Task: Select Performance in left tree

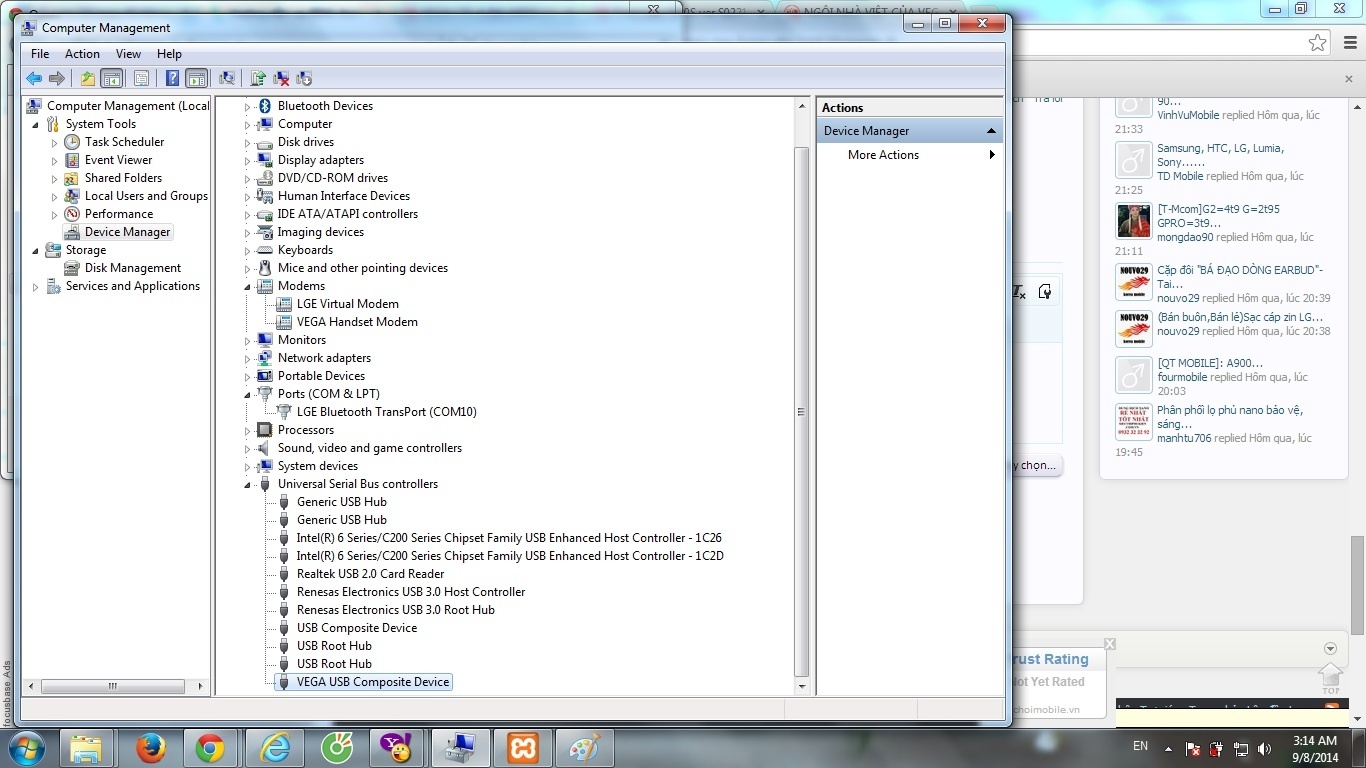Action: coord(118,214)
